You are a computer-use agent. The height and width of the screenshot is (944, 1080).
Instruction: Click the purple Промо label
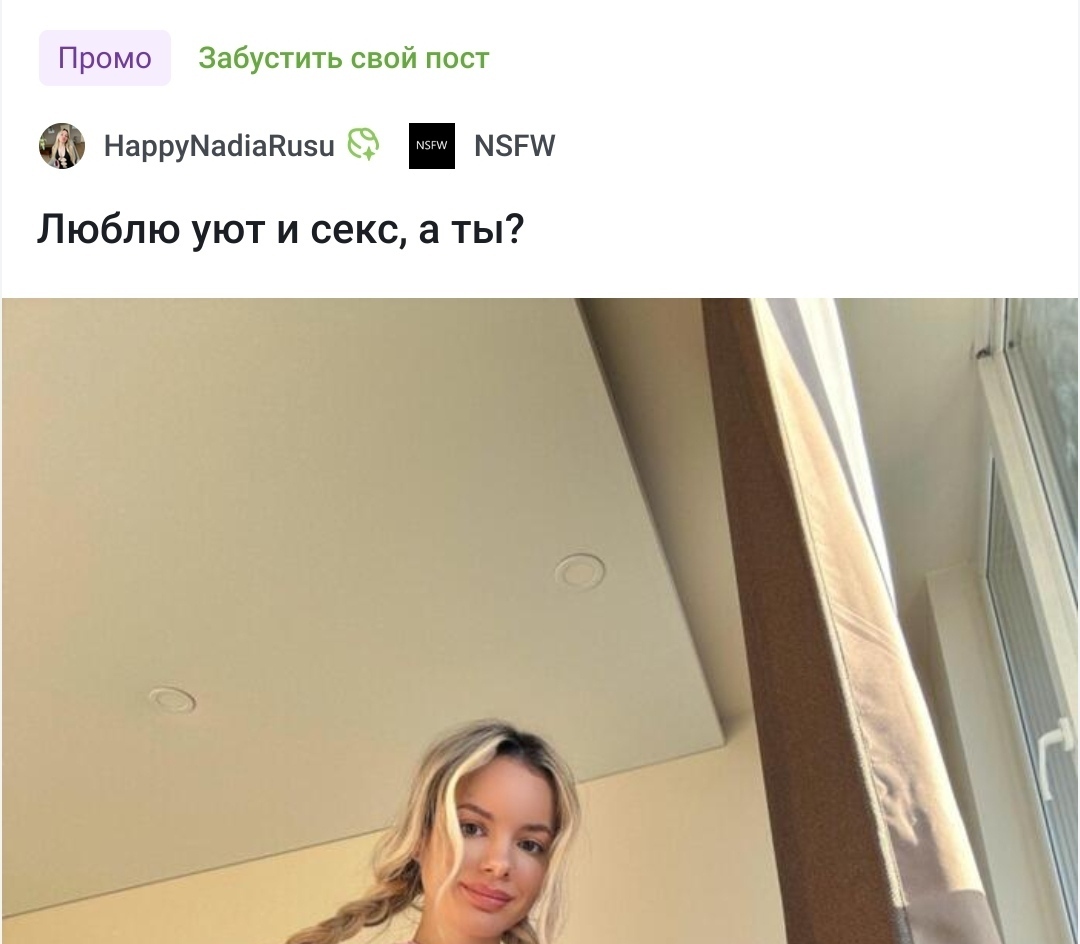pos(105,58)
